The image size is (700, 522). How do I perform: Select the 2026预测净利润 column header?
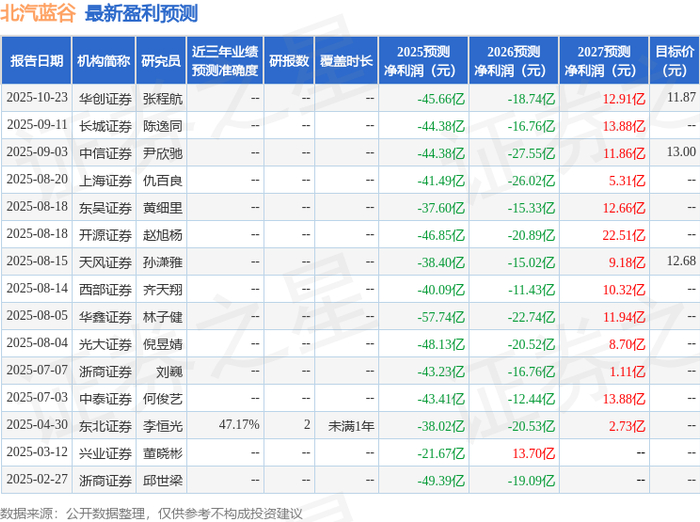click(513, 61)
